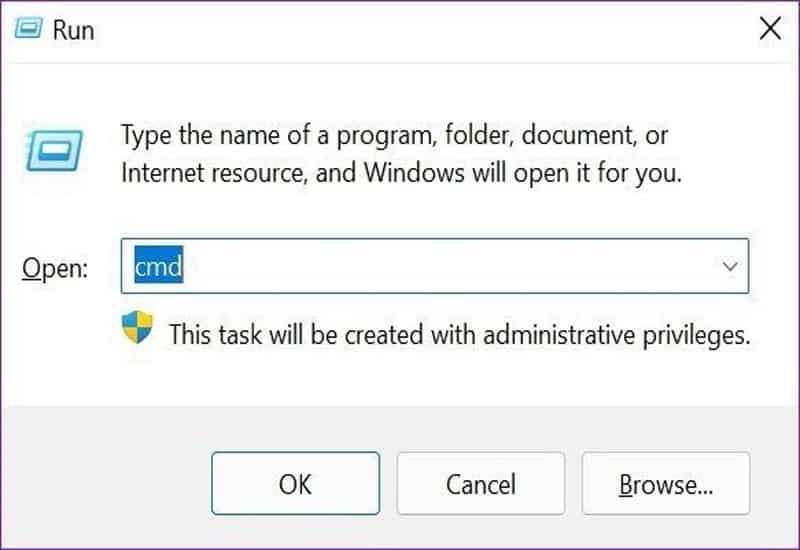Click the administrative privileges notice text
Screen dimensions: 800x550
[x=459, y=334]
